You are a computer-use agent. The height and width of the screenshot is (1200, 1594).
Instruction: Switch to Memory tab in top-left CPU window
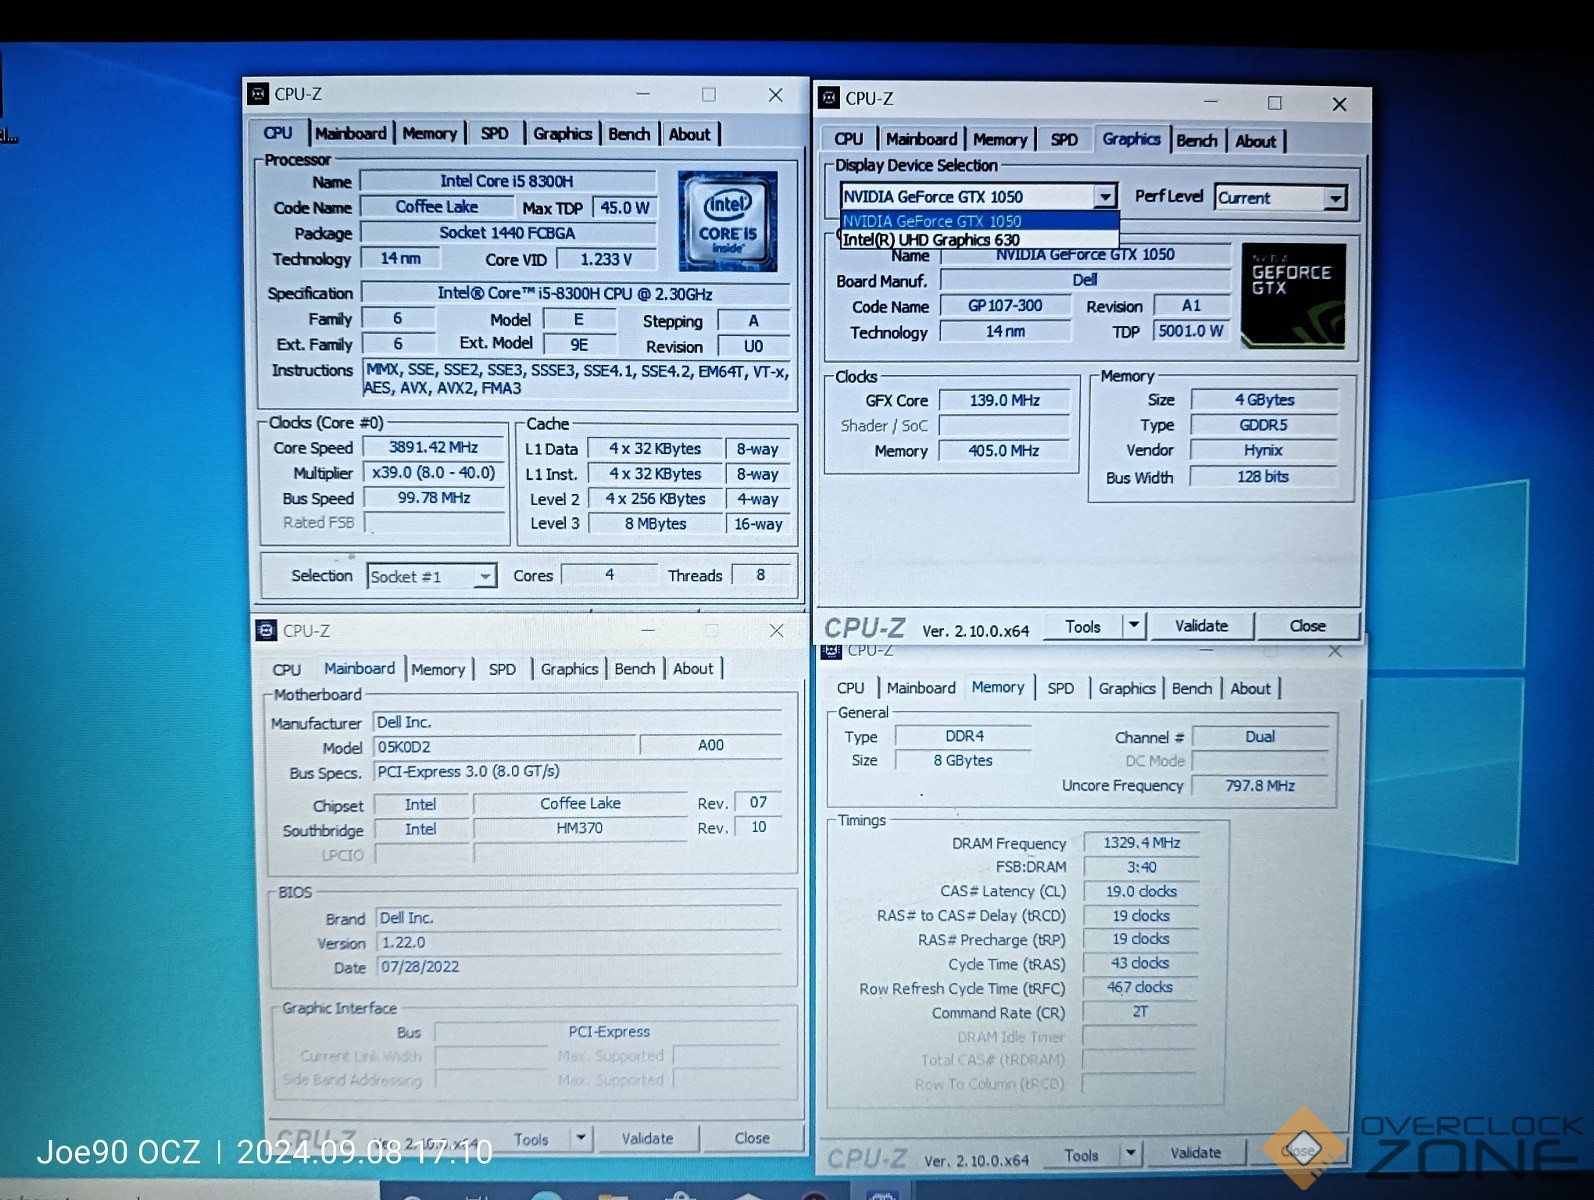(x=430, y=134)
